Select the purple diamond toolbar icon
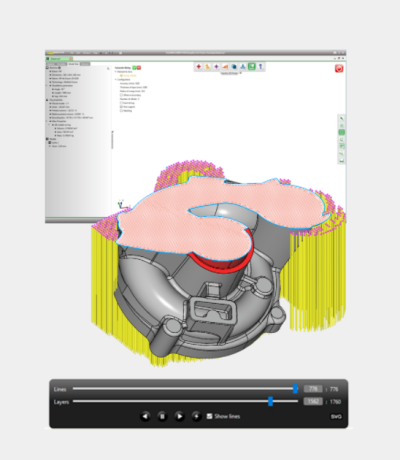The height and width of the screenshot is (460, 400). 216,66
